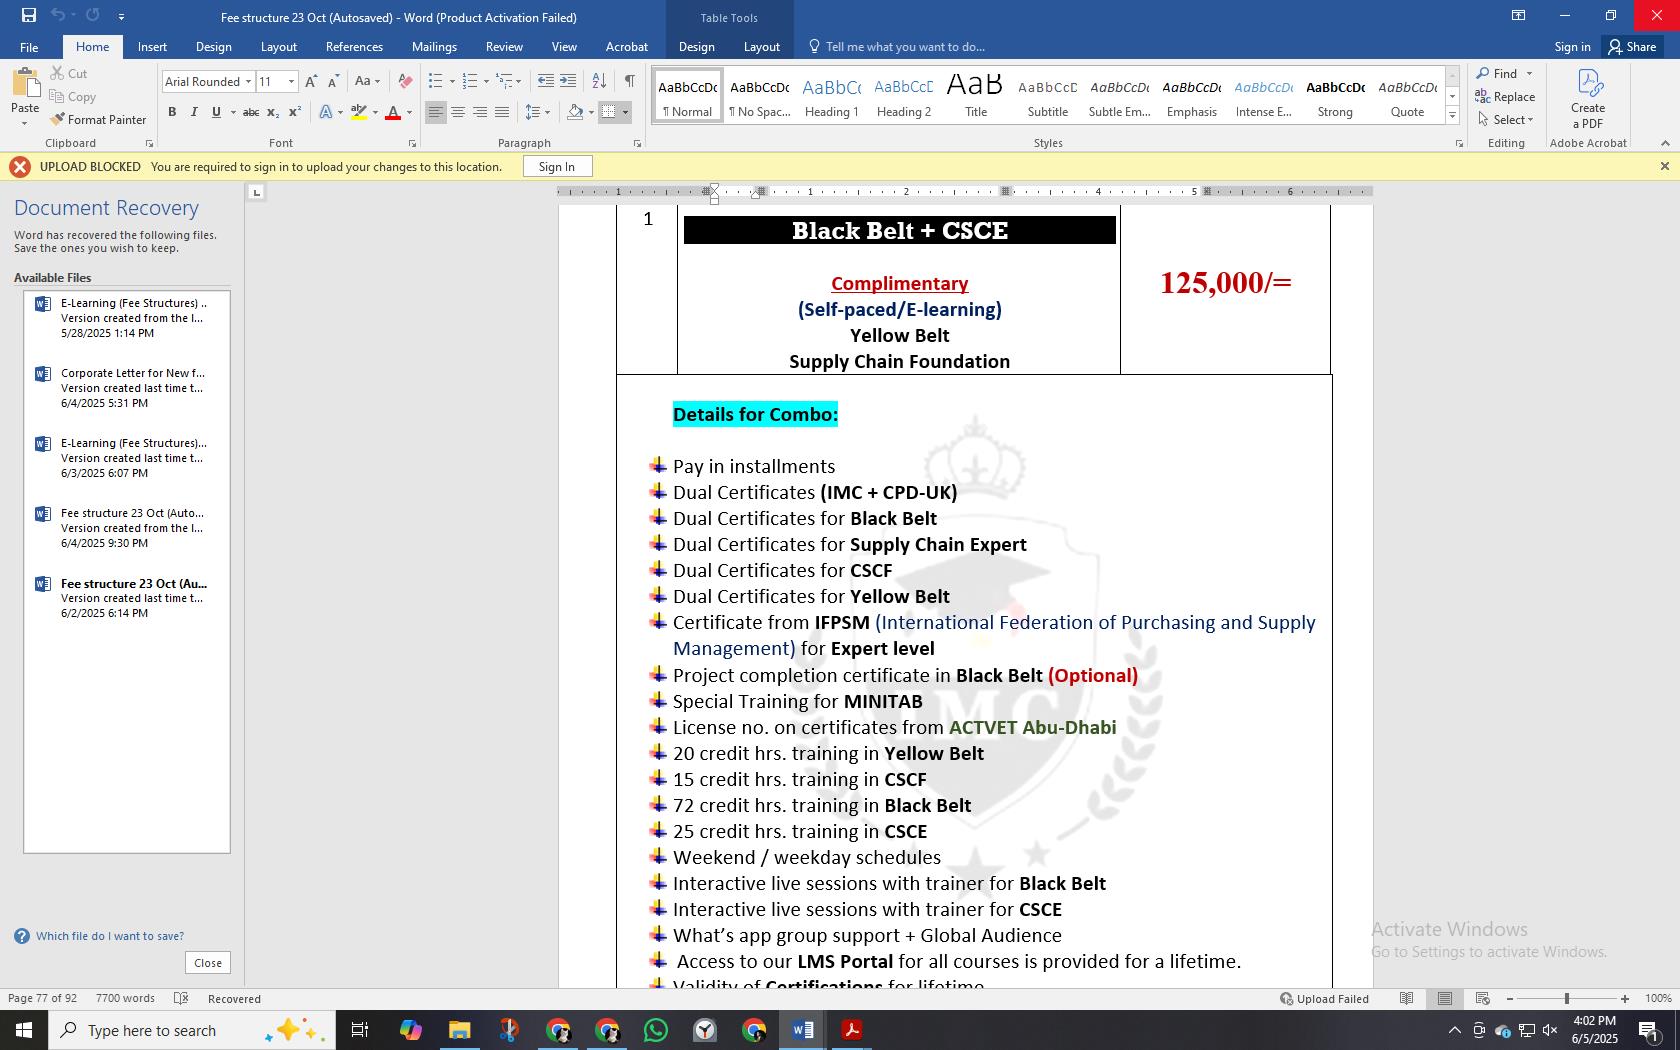Switch to Web Layout view in status bar
This screenshot has height=1050, width=1680.
(1482, 998)
